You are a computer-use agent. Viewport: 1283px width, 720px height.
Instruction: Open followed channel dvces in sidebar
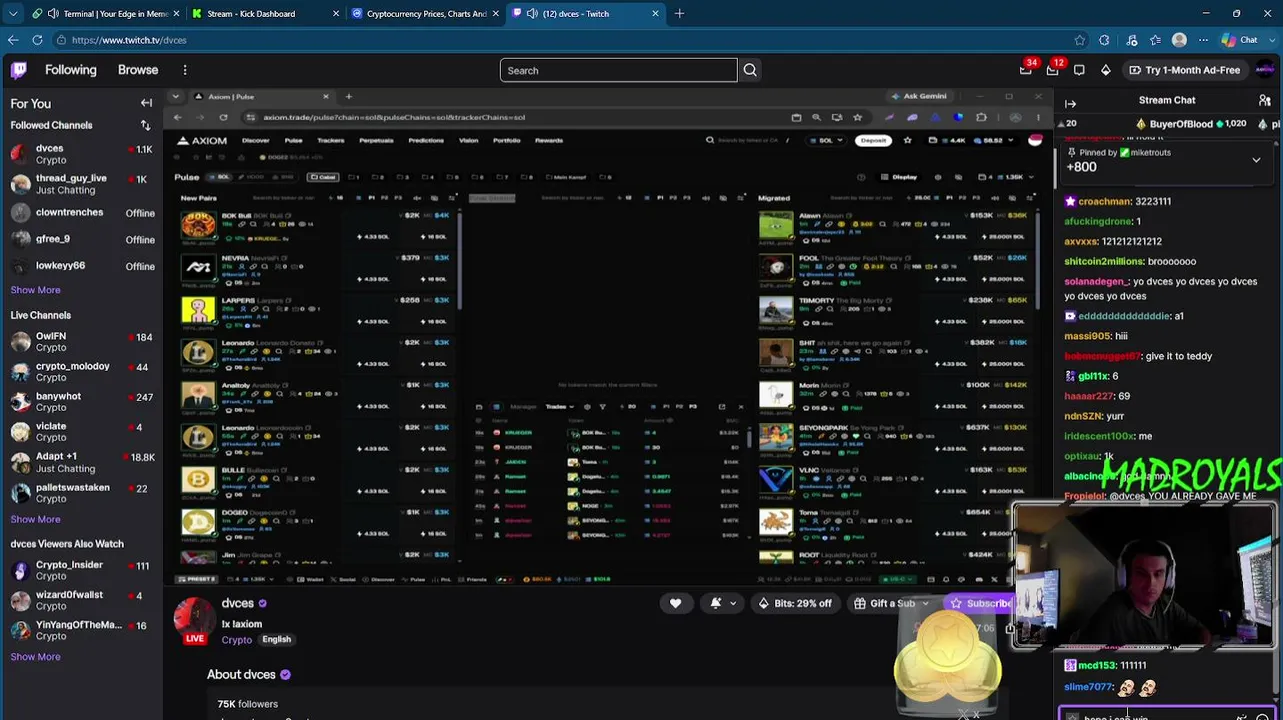coord(81,154)
